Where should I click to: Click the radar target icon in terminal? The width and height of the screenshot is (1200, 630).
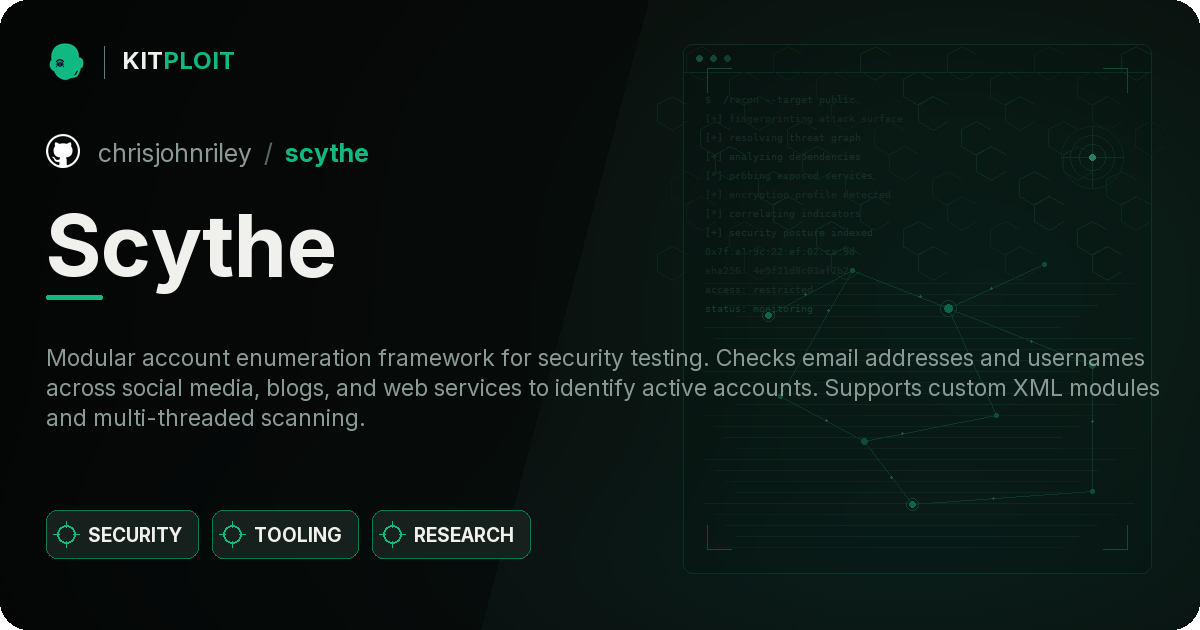pos(1092,157)
